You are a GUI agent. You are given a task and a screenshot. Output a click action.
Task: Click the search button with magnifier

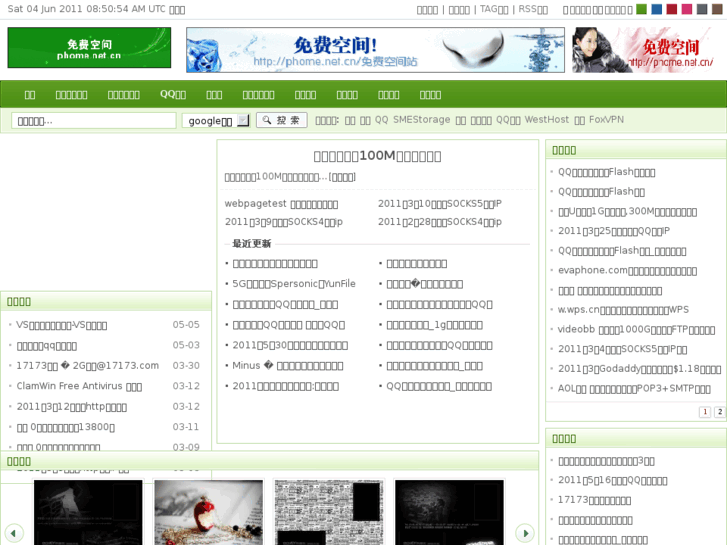(x=281, y=120)
